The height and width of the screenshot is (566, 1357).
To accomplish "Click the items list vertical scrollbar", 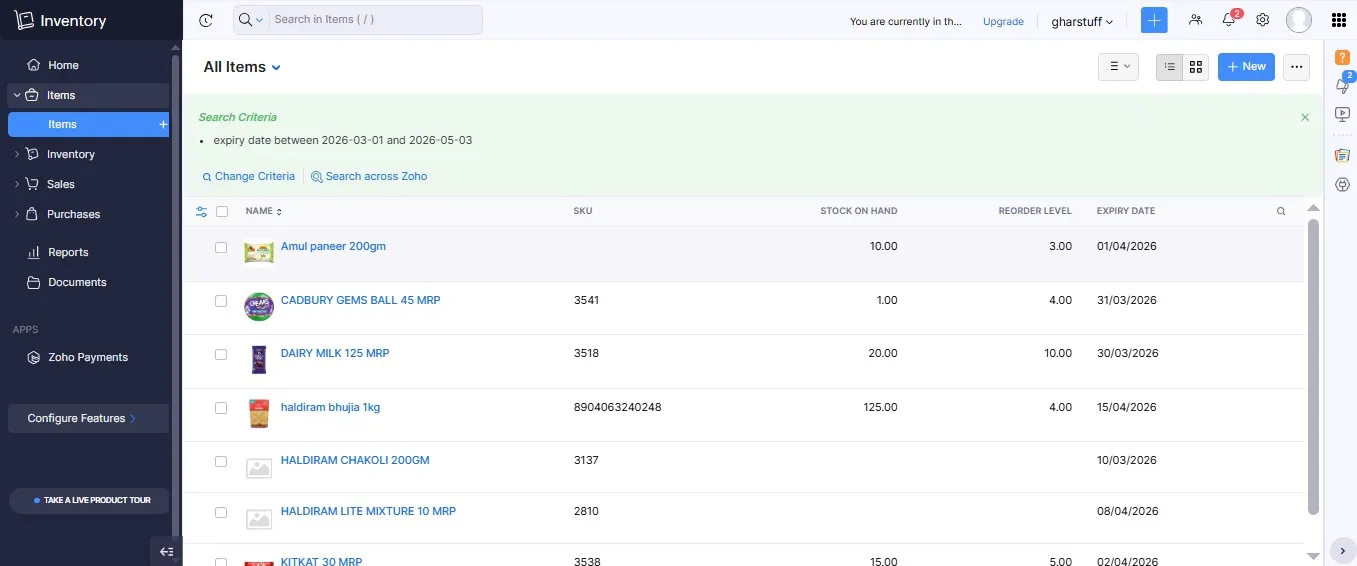I will pos(1314,367).
